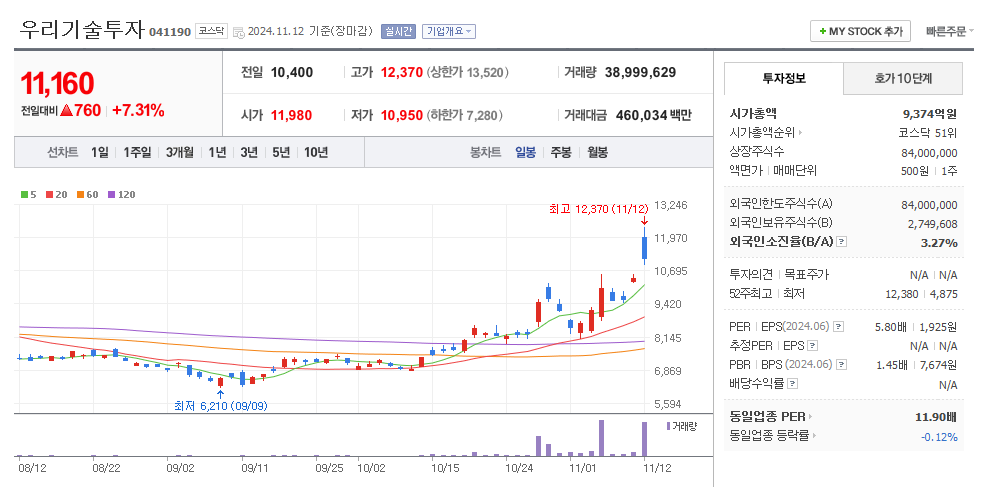The width and height of the screenshot is (990, 487).
Task: Select the 1년 line chart
Action: pos(217,152)
